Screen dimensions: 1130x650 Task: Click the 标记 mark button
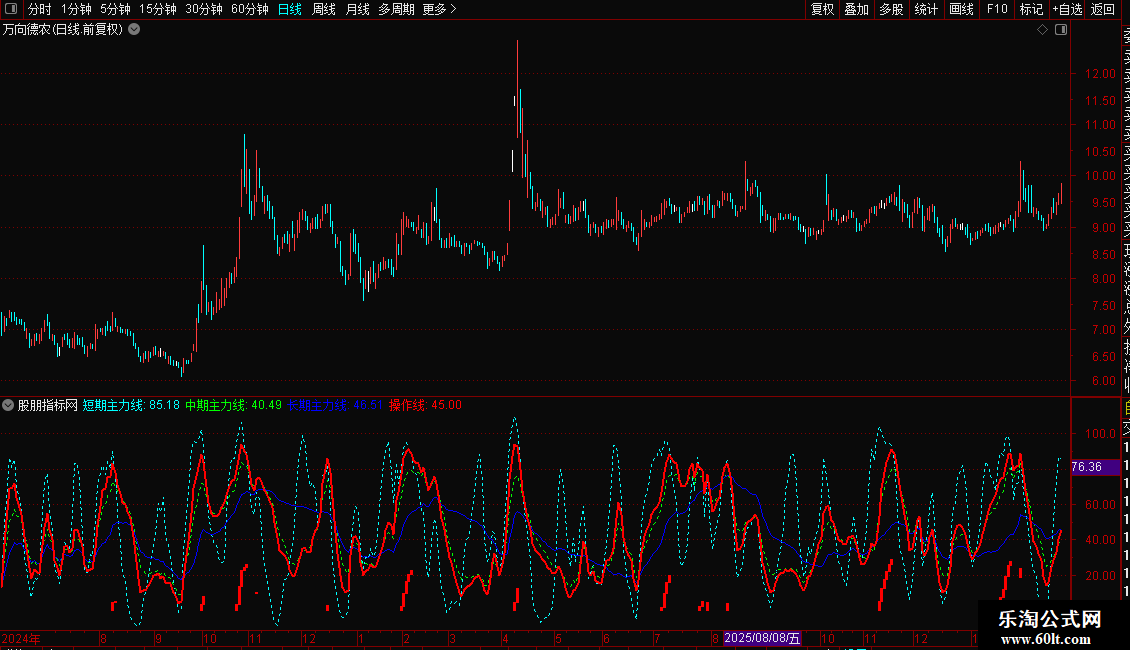coord(1031,9)
